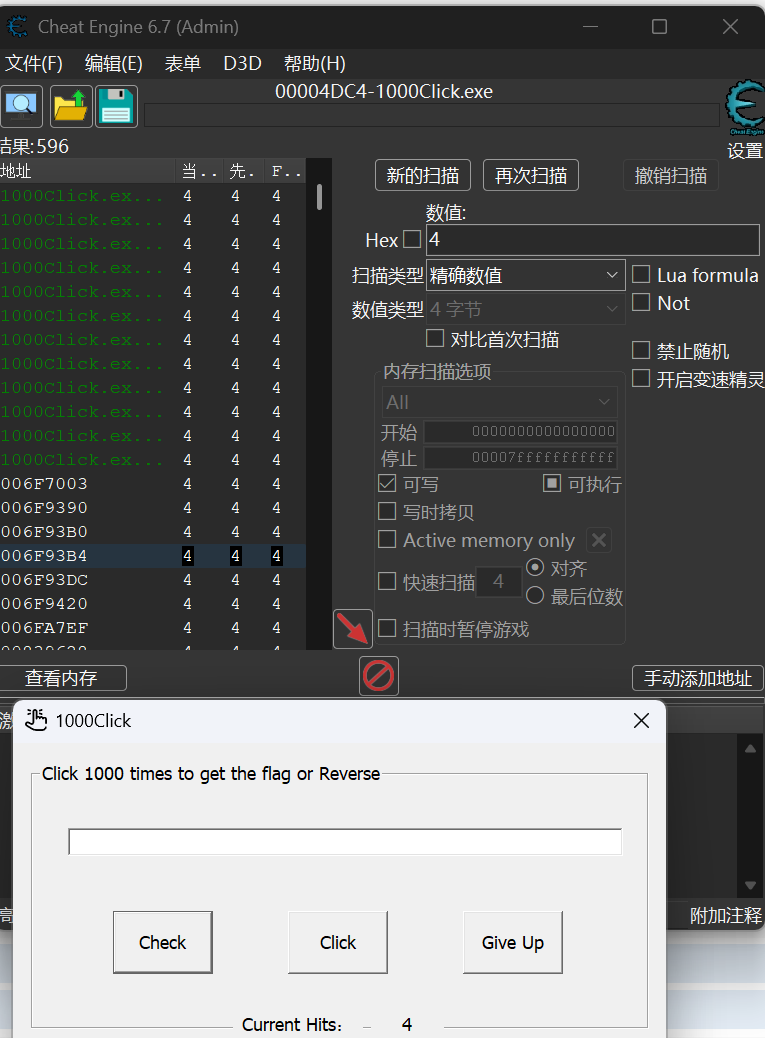Select address row 006F93B0
This screenshot has height=1038, width=765.
point(153,532)
